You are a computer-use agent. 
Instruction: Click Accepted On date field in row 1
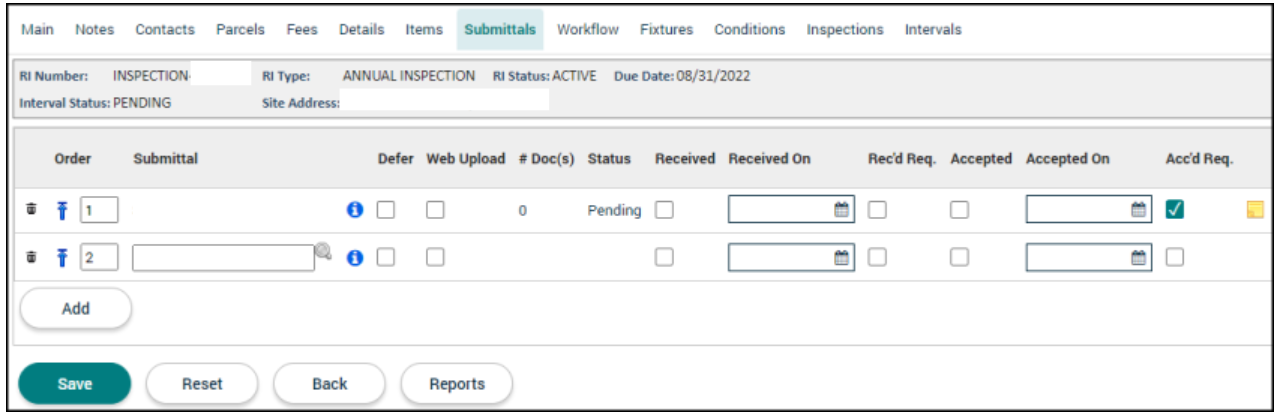(1088, 210)
